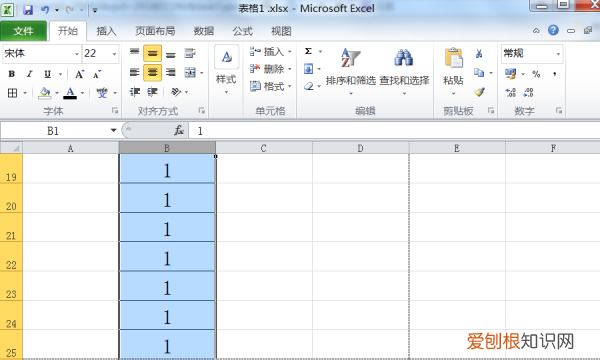Open the 格式 cell format menu
Screen dimensions: 600x360
pos(271,86)
